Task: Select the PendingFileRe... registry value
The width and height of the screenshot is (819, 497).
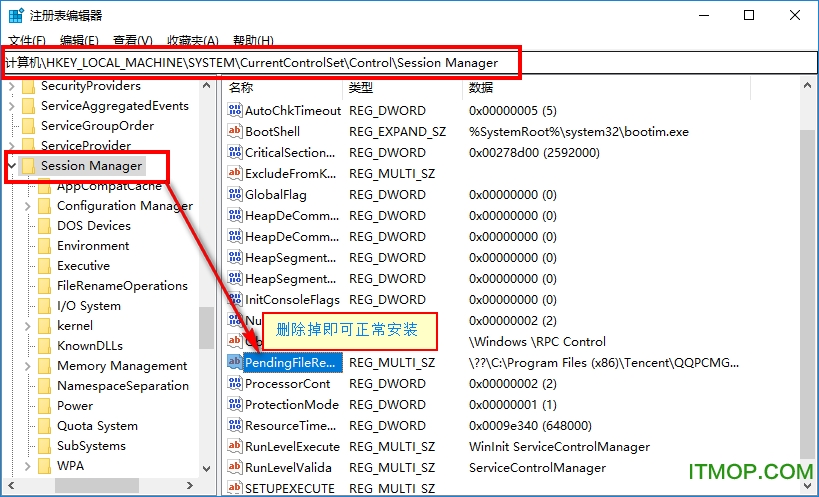Action: [x=292, y=362]
